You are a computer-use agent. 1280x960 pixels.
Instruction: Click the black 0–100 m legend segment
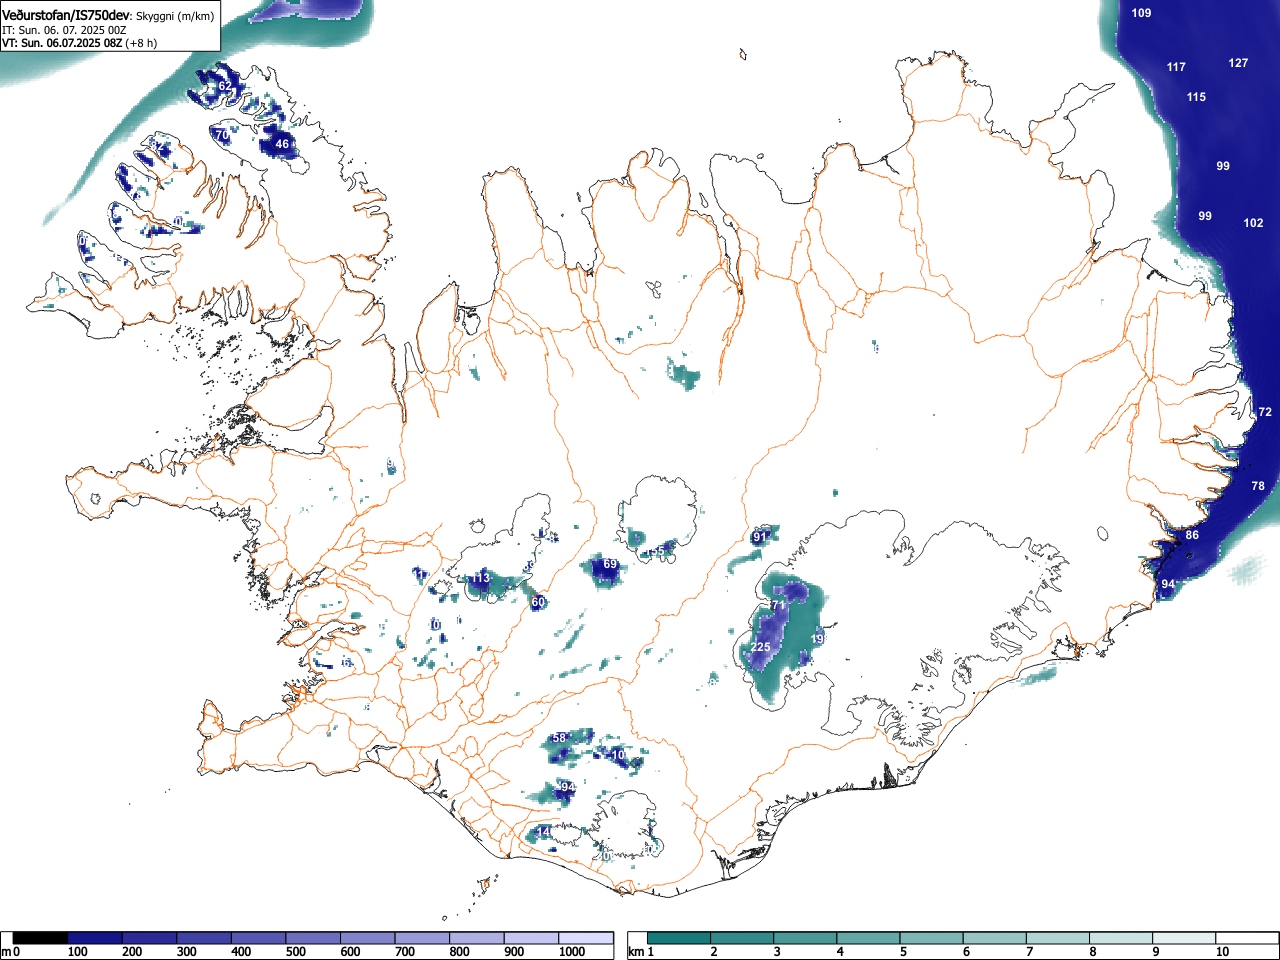pyautogui.click(x=41, y=938)
